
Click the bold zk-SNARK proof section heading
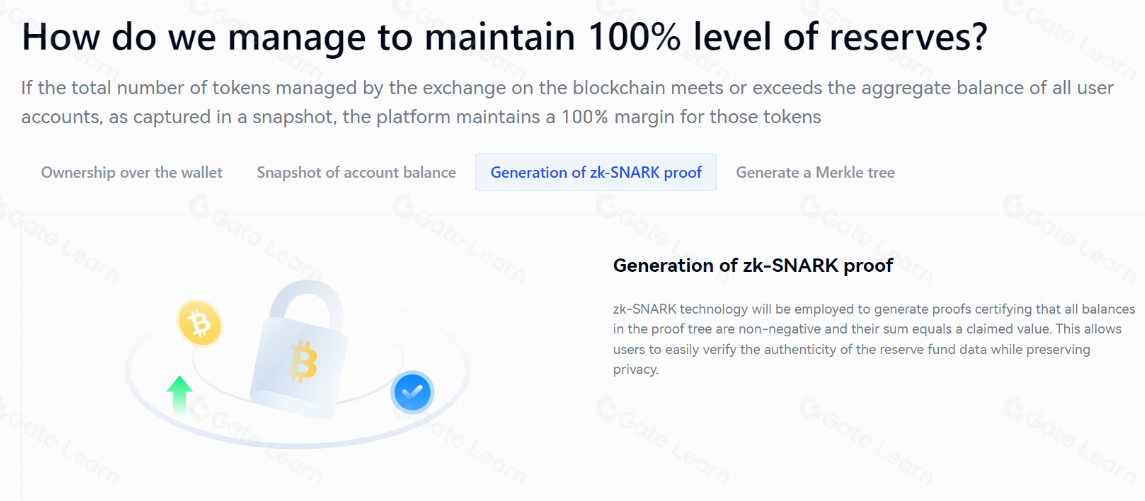click(752, 265)
